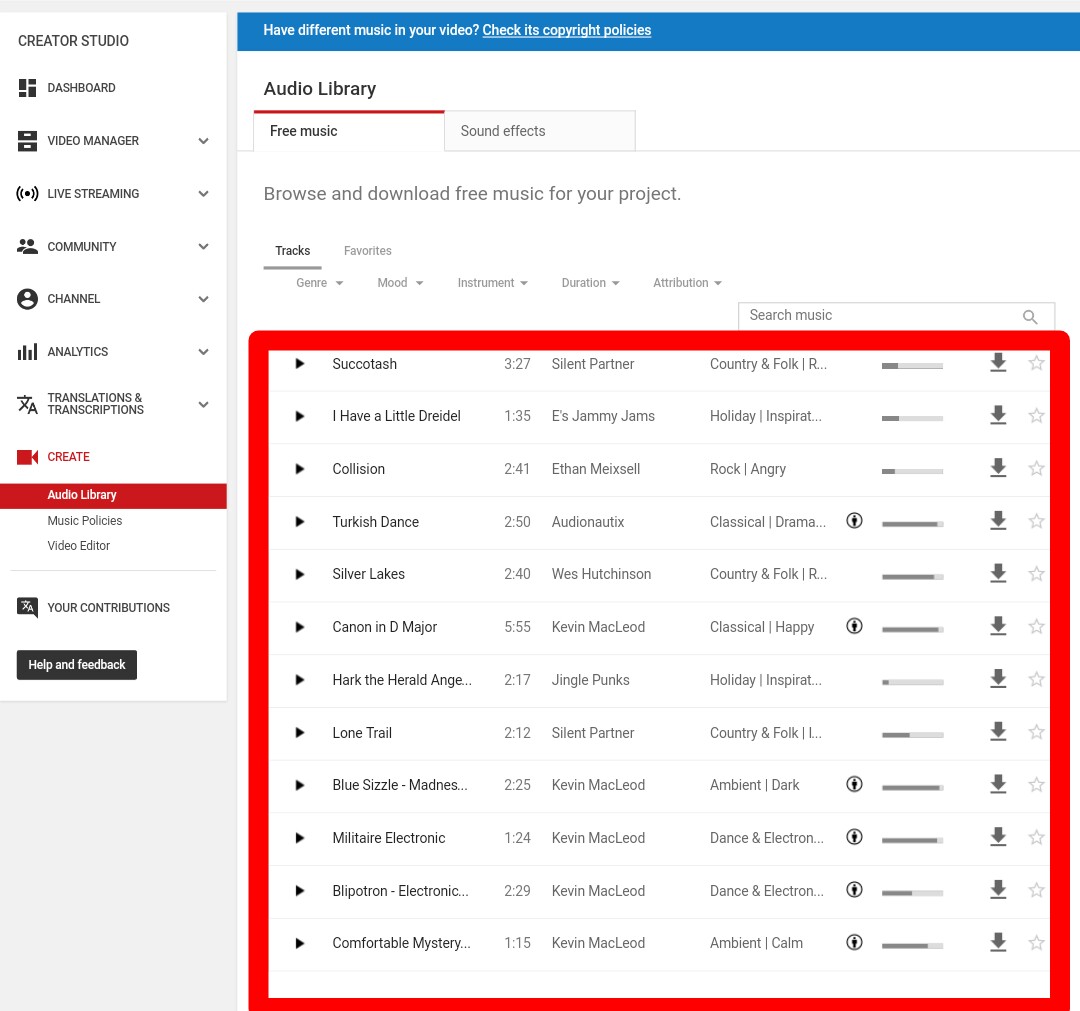Download the Collision track
The height and width of the screenshot is (1011, 1080).
997,468
